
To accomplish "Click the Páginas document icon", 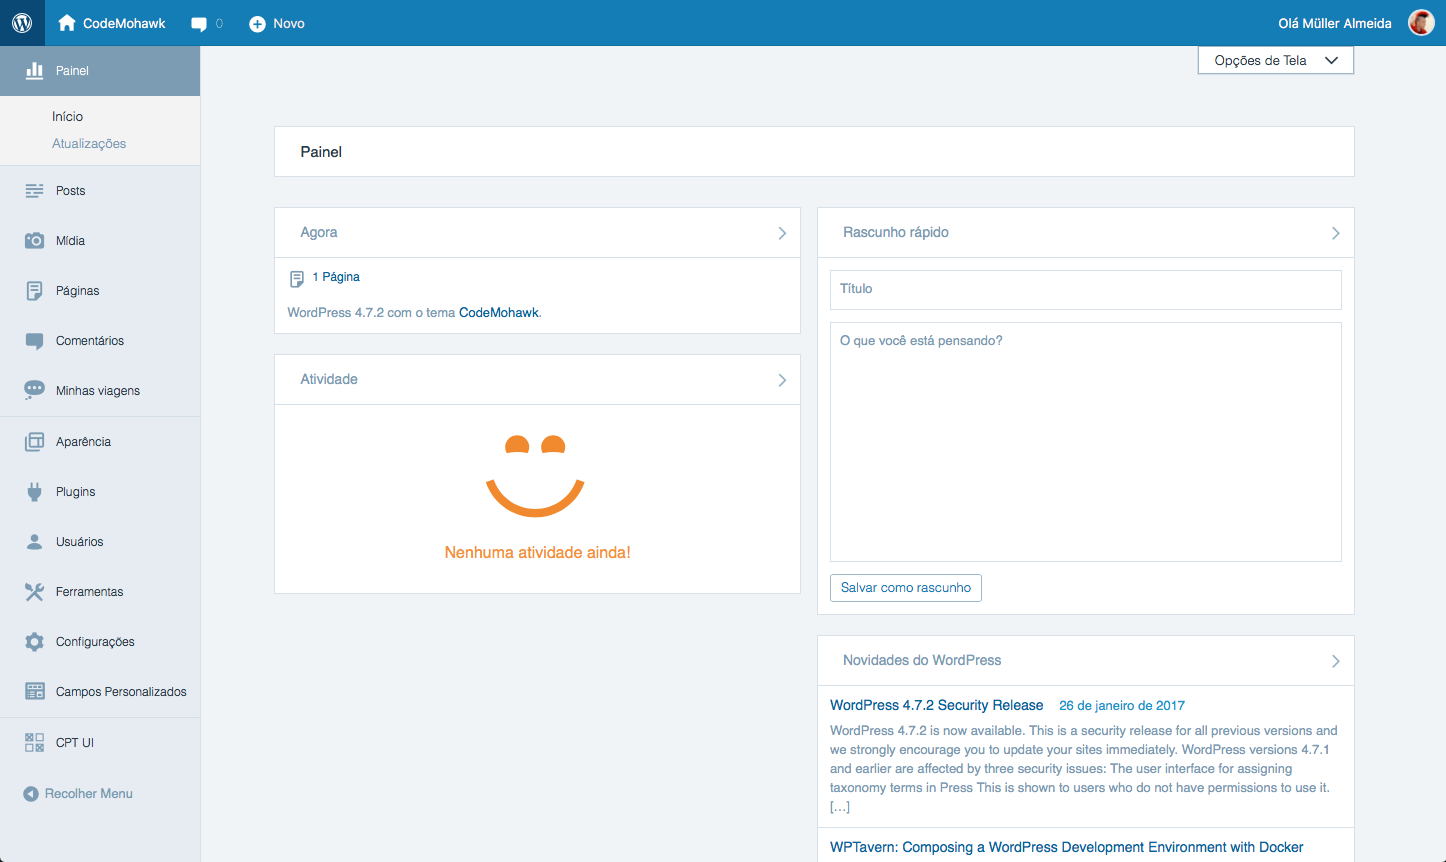I will [34, 291].
